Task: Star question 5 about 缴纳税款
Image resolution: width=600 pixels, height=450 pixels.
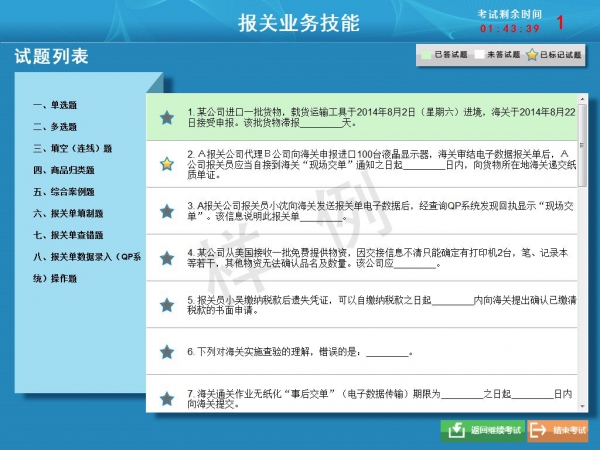Action: click(x=167, y=305)
